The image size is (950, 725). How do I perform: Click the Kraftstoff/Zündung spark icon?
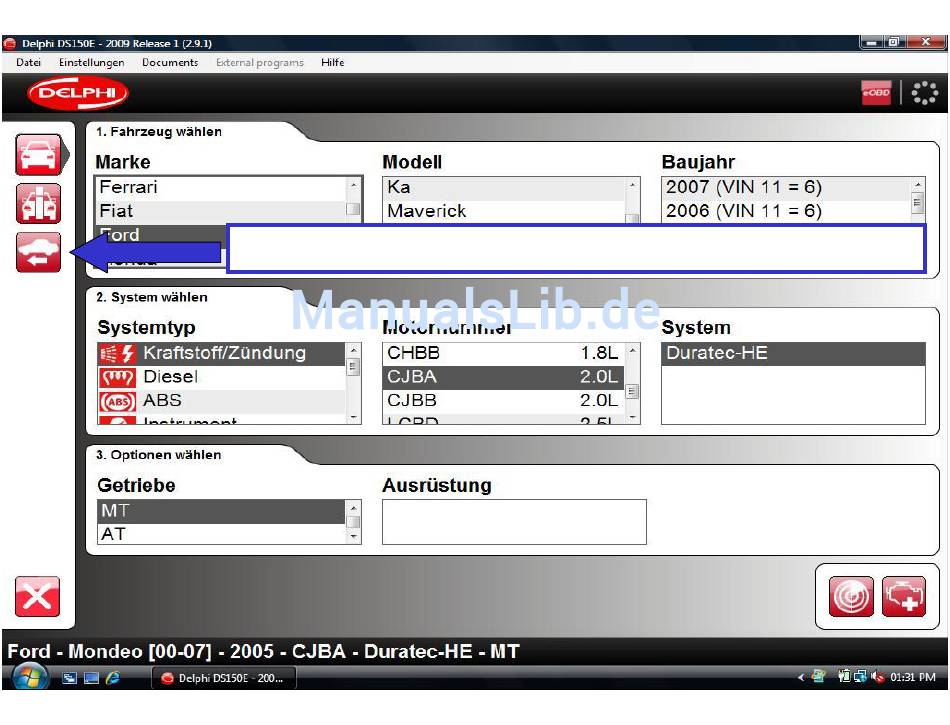[117, 353]
